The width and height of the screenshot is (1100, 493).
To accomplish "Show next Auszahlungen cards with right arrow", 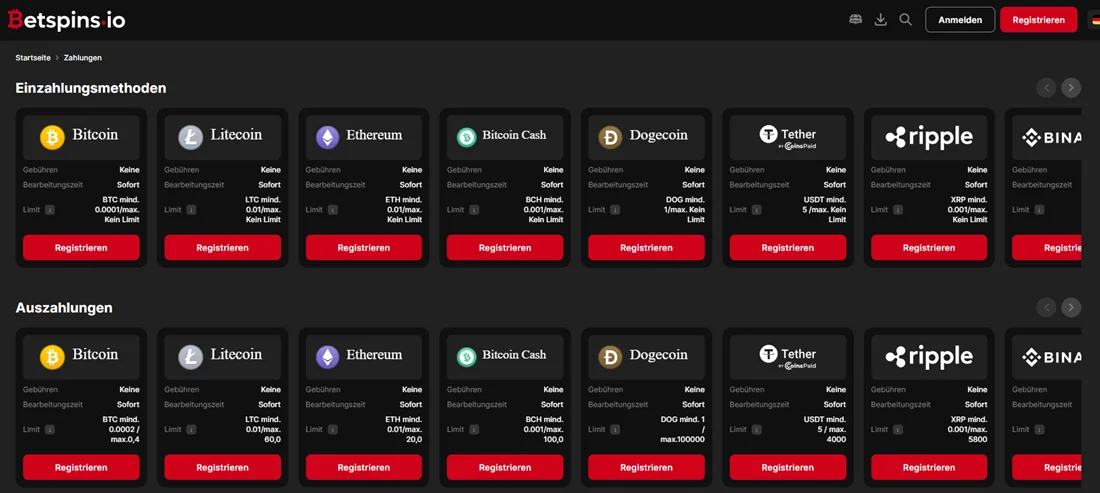I will (1071, 307).
